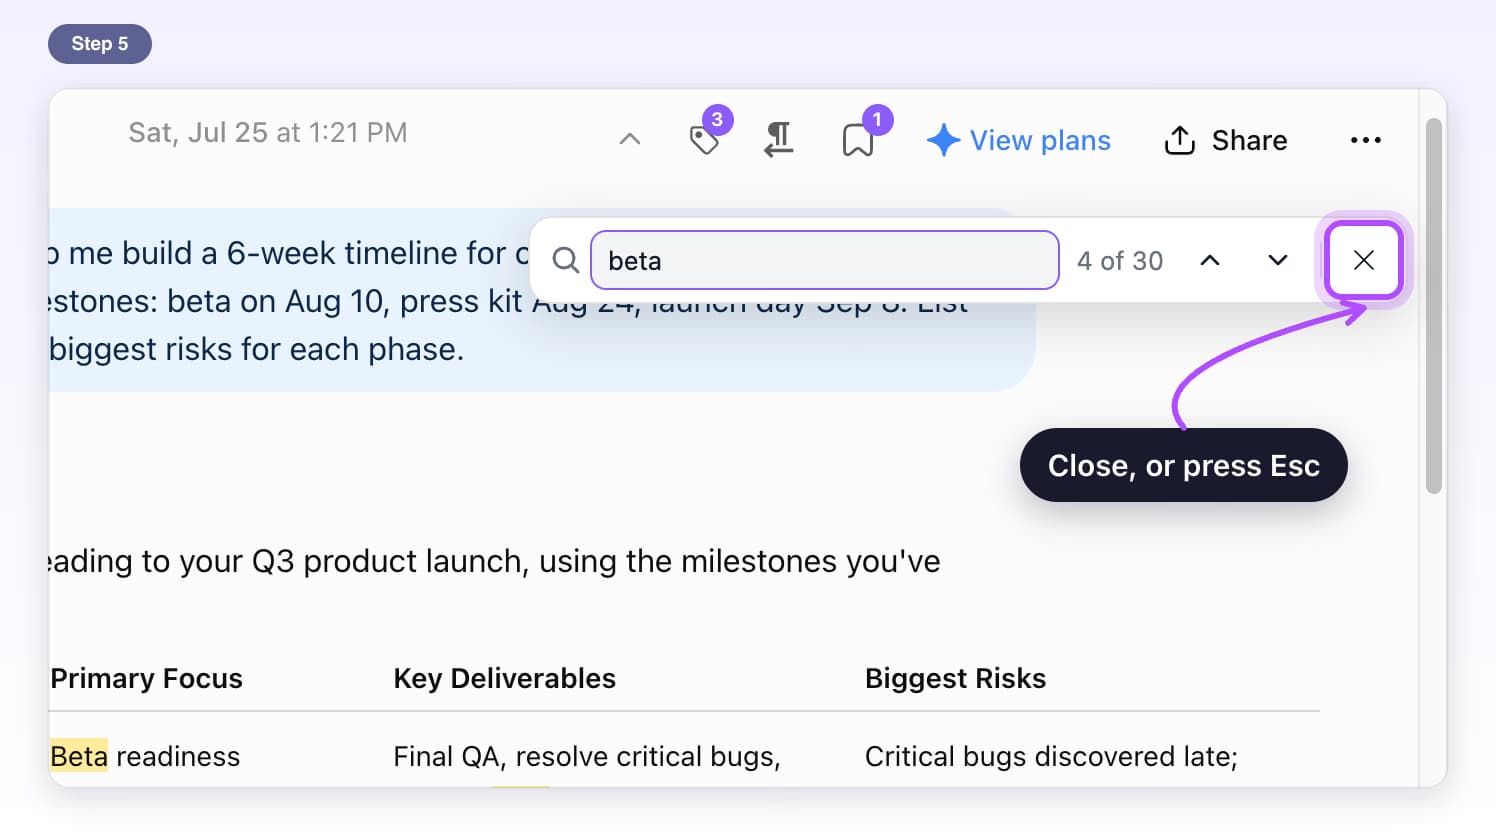Click 'biggest risks for each phase.' message text
The width and height of the screenshot is (1496, 836).
point(256,349)
